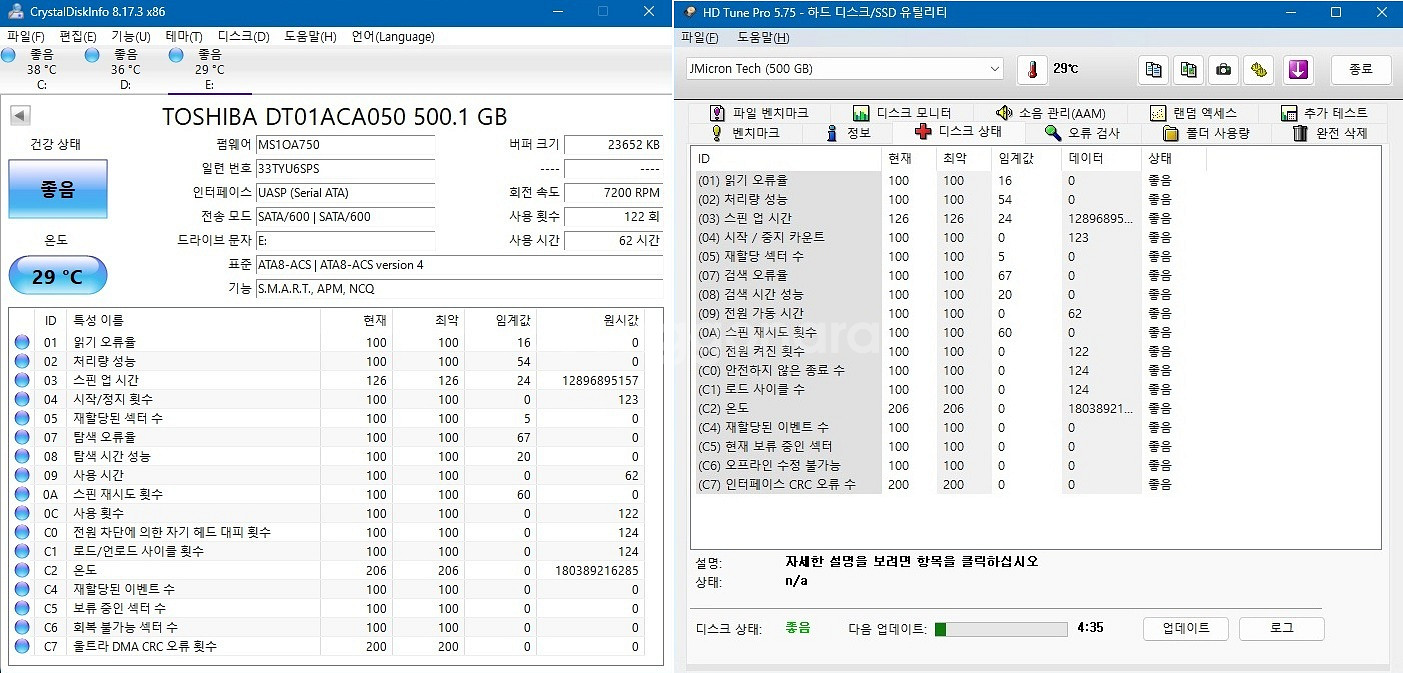Switch to the 오류 검사 tab

1083,133
